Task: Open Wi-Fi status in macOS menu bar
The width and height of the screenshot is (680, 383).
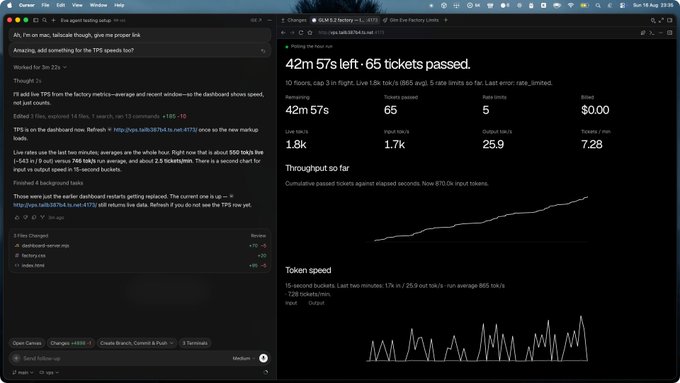Action: pos(571,5)
